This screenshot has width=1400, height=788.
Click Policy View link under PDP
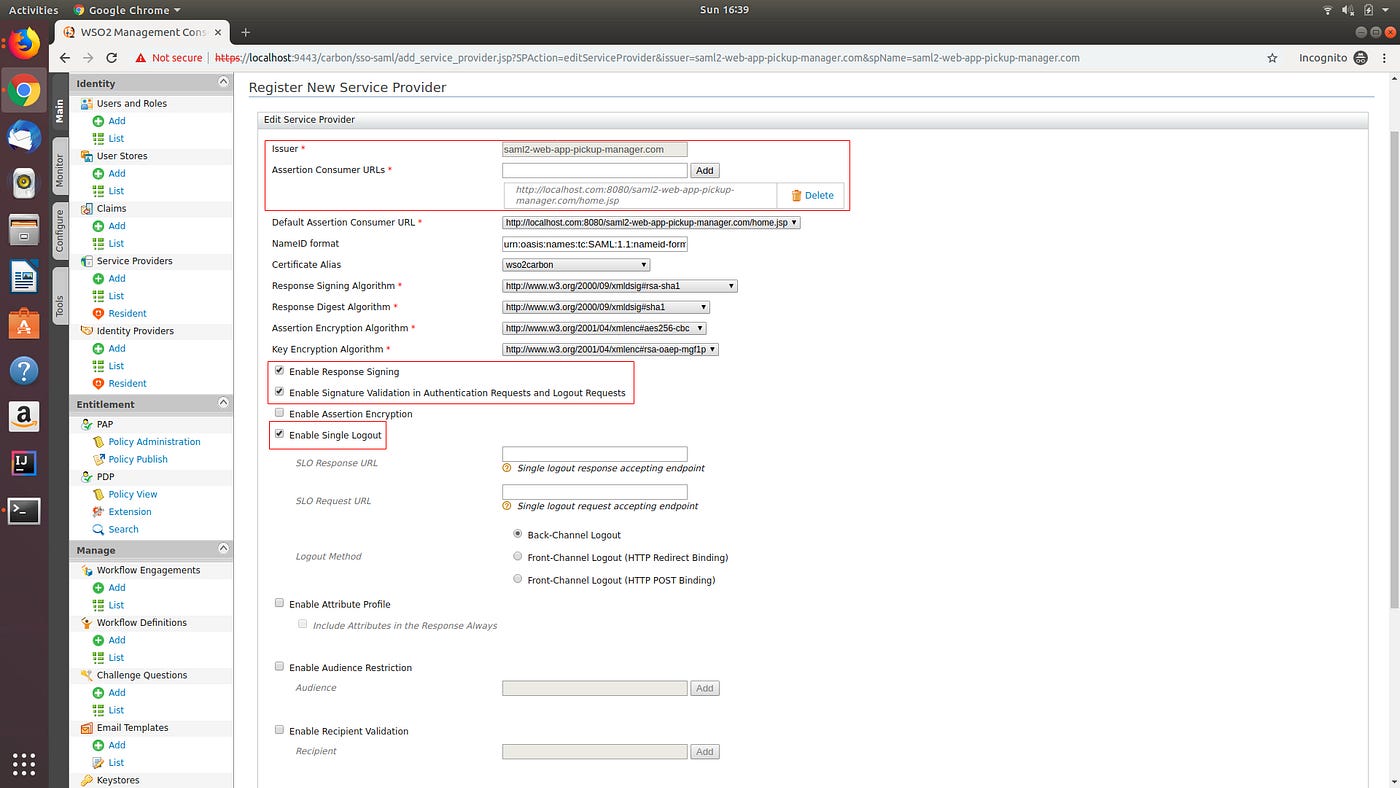pos(133,494)
